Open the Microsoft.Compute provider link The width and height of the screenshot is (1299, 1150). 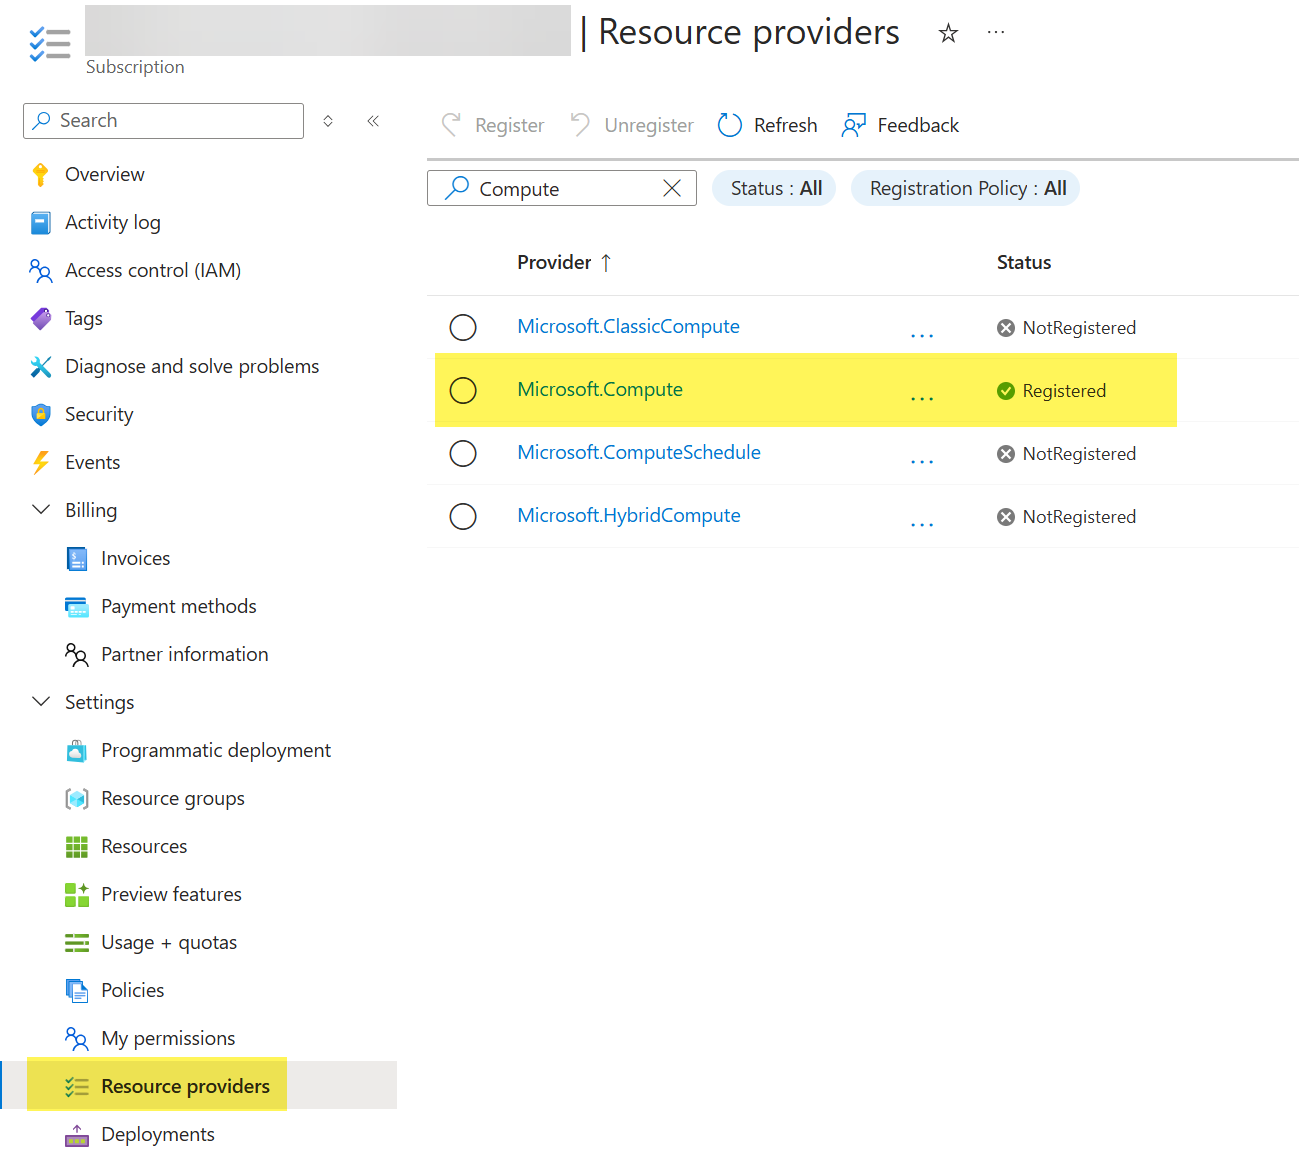[x=600, y=389]
